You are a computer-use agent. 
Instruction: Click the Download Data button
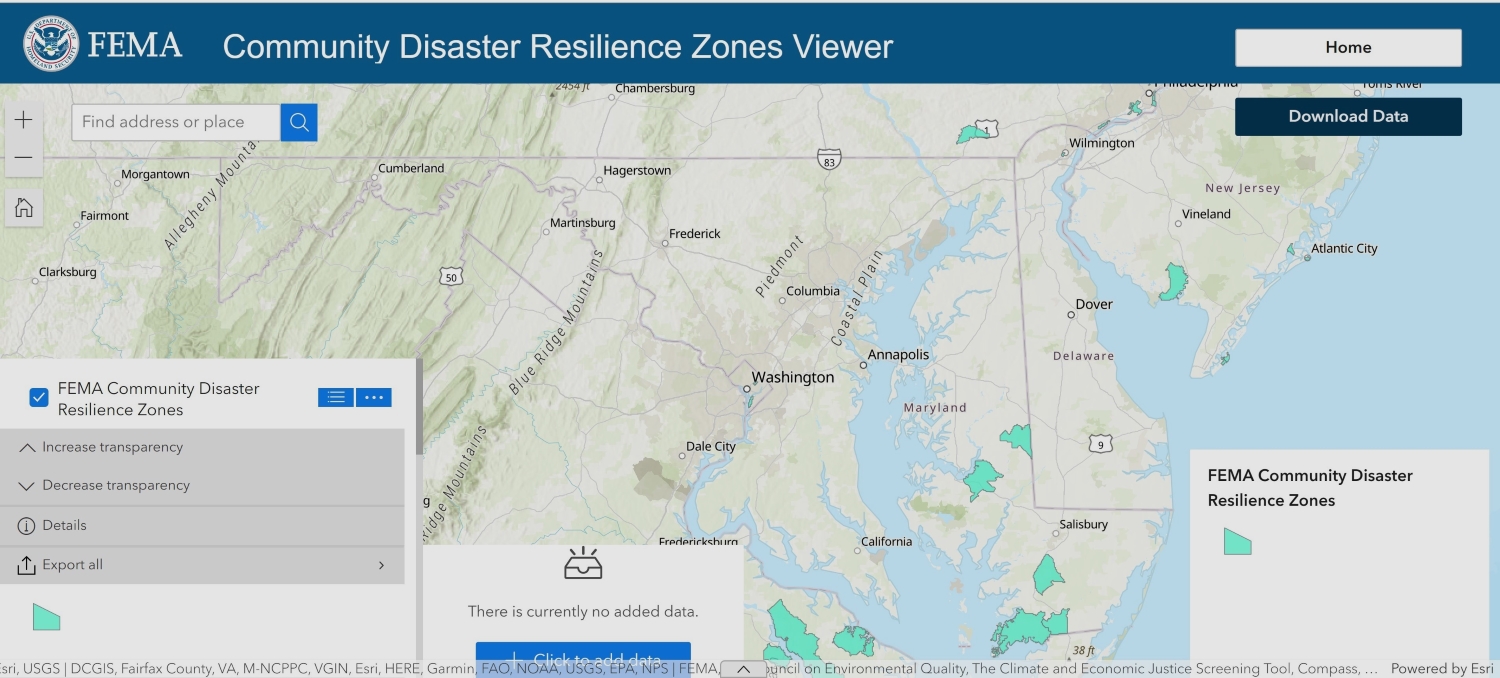[x=1348, y=116]
